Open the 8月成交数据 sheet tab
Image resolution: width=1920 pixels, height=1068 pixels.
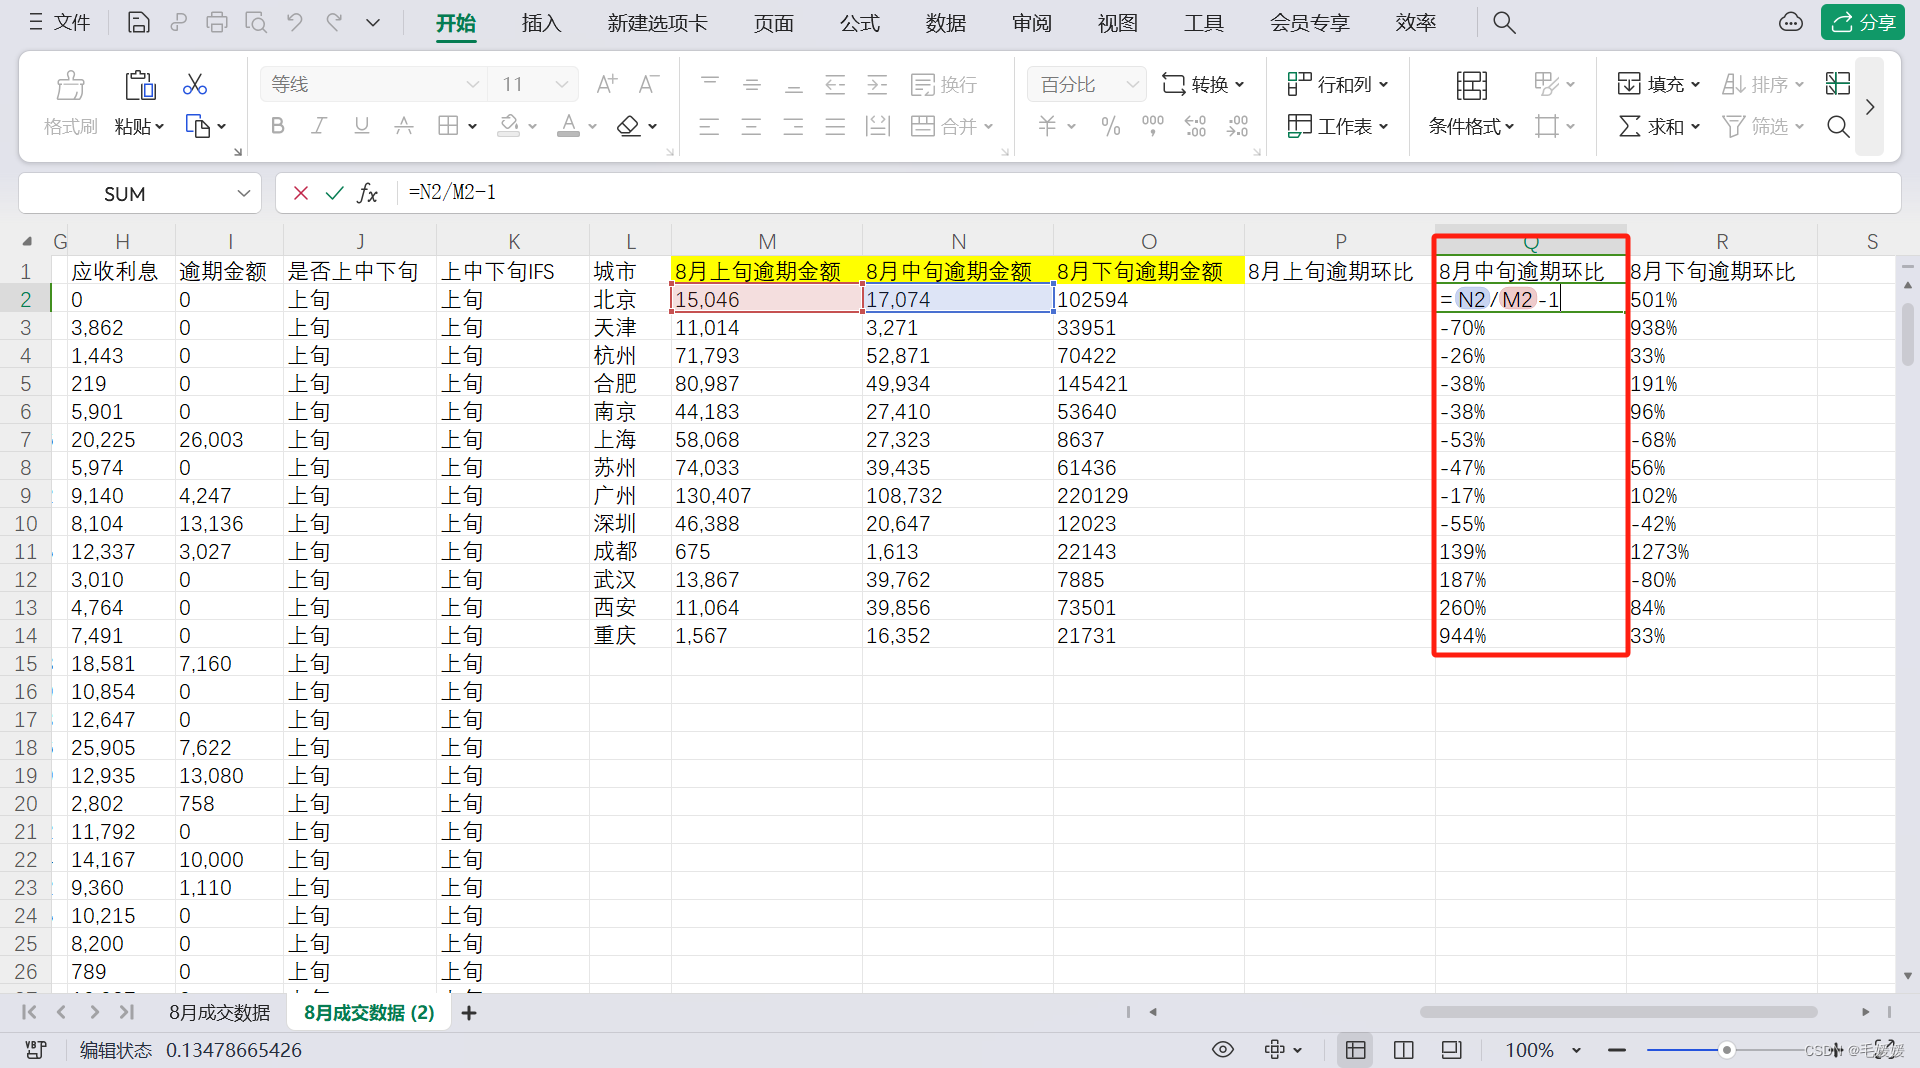pyautogui.click(x=219, y=1013)
